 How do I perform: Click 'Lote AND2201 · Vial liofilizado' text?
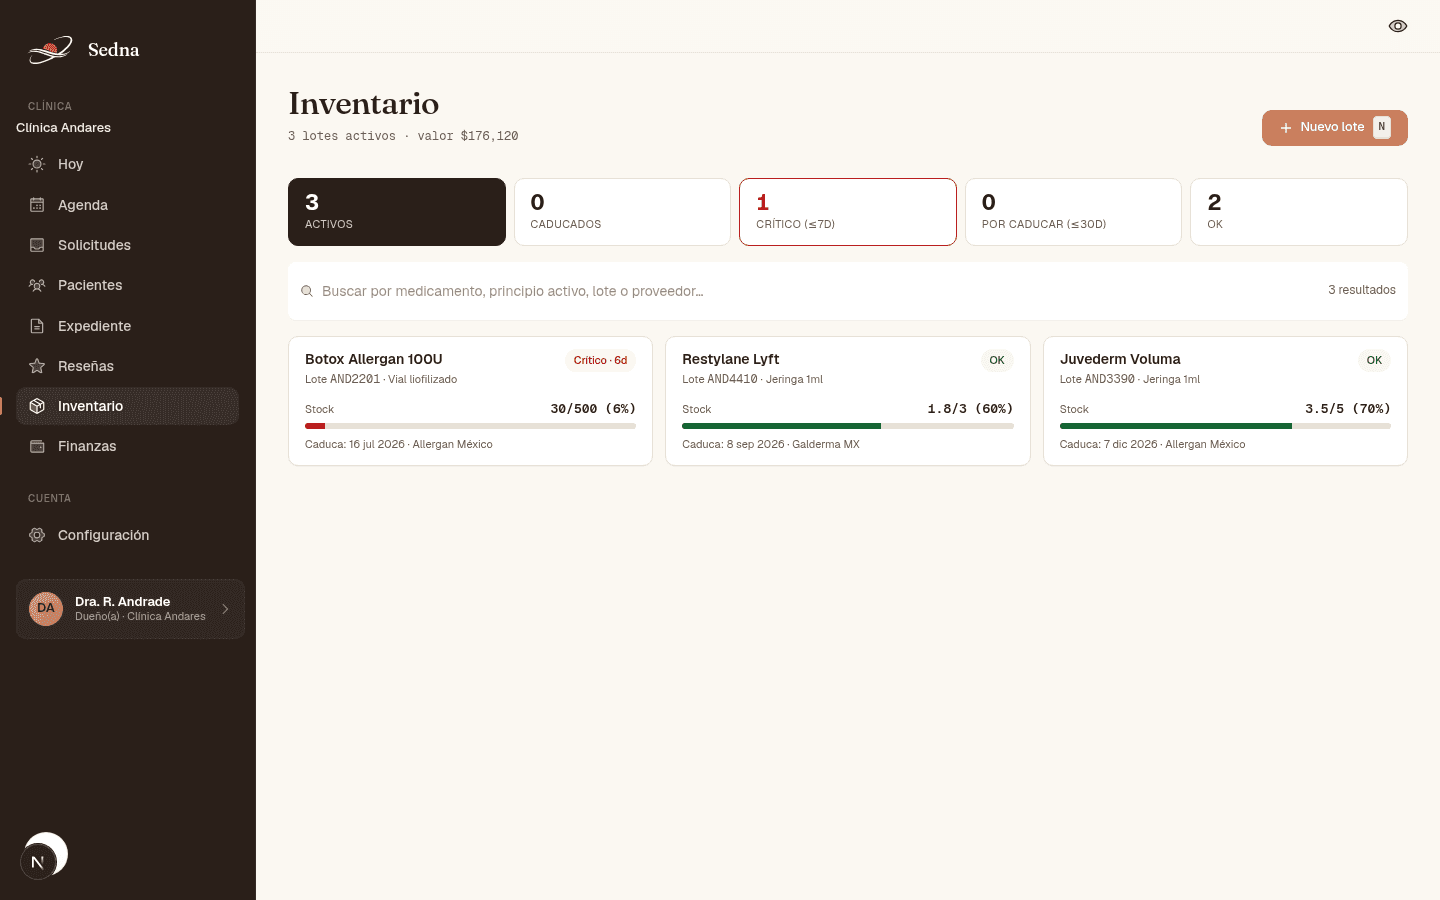(381, 379)
